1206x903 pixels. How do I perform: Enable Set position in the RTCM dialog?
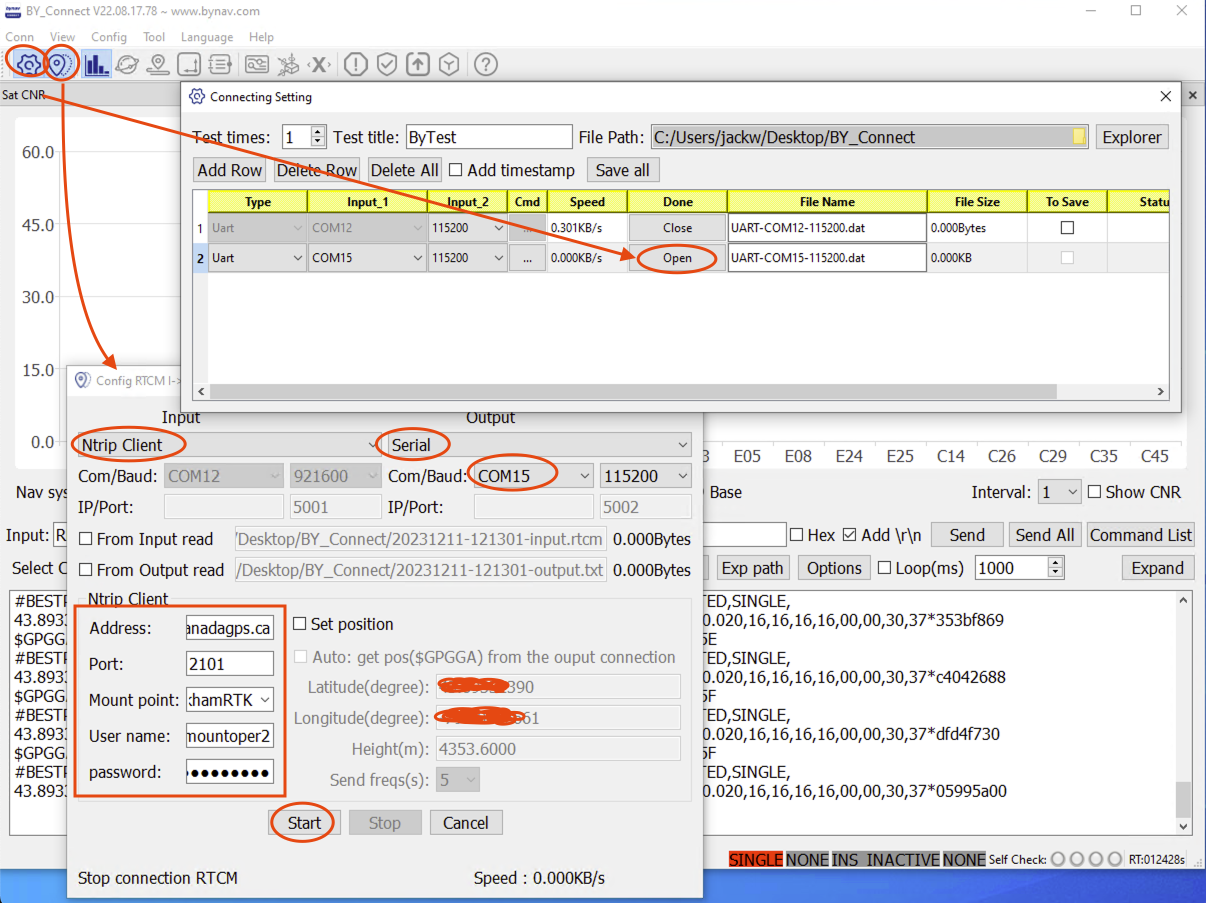pyautogui.click(x=298, y=623)
